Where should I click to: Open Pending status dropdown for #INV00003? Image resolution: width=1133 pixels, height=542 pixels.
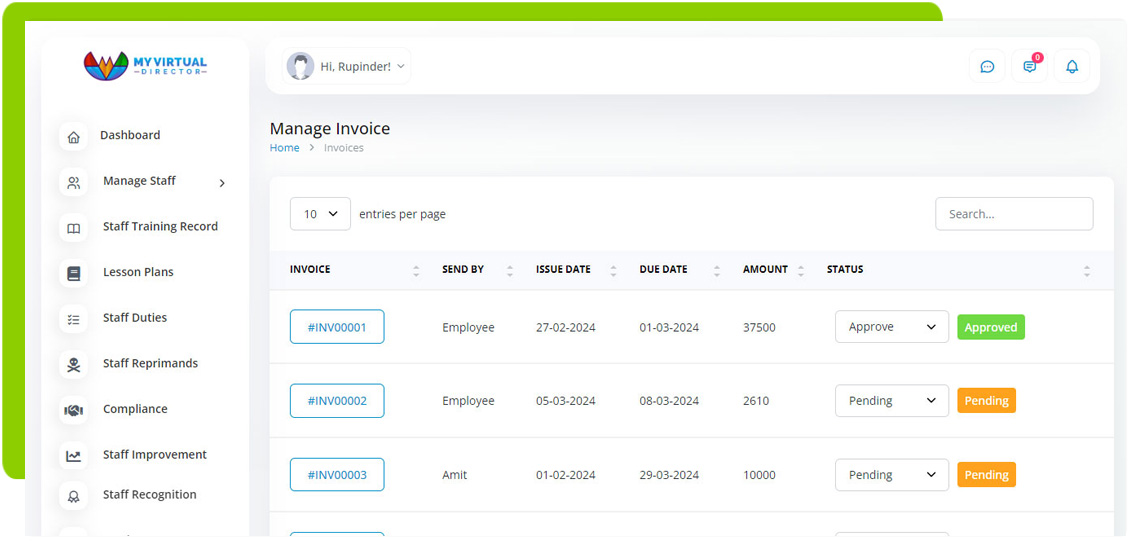(x=892, y=475)
